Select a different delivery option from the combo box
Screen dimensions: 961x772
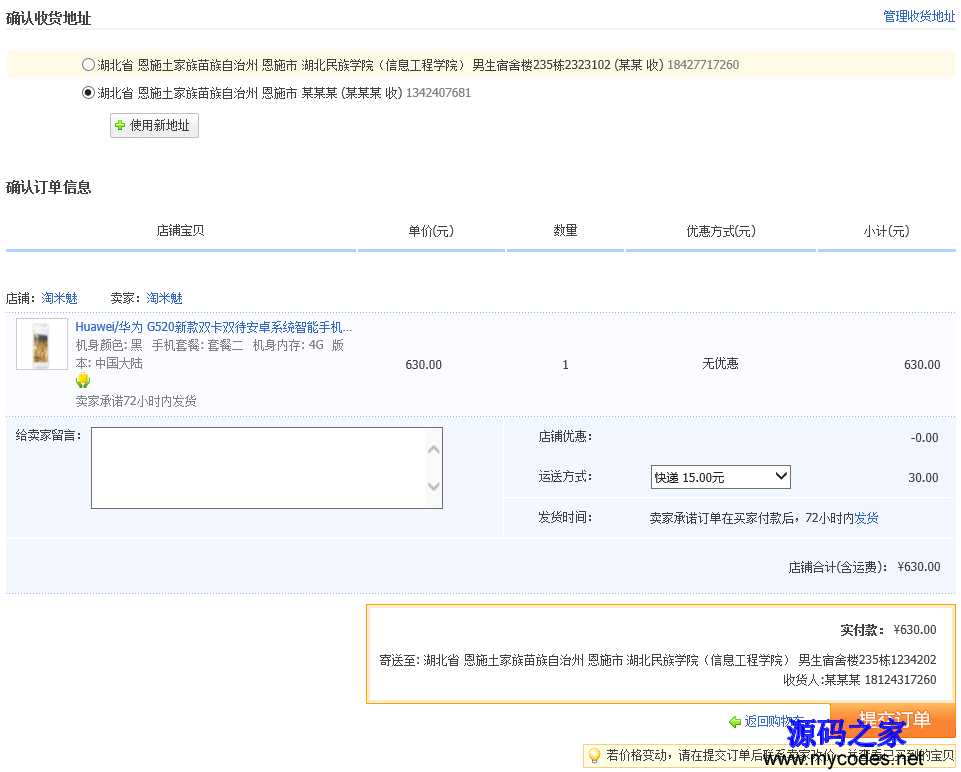point(720,477)
